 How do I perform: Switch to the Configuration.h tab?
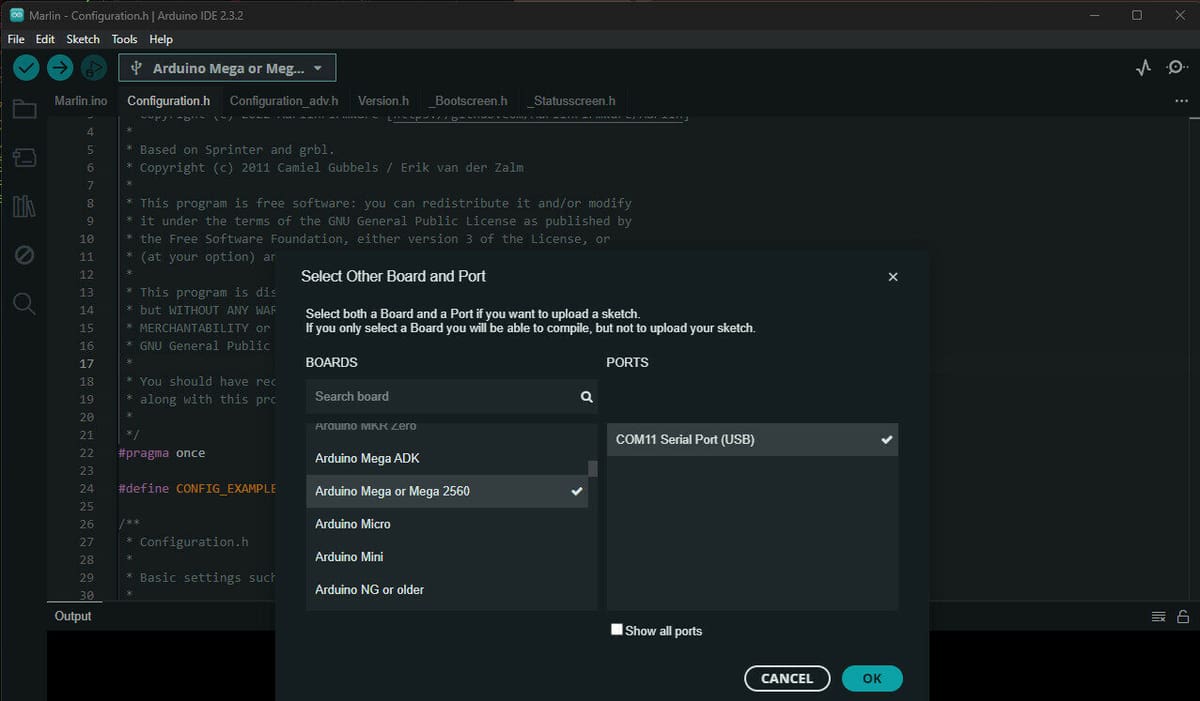point(168,101)
